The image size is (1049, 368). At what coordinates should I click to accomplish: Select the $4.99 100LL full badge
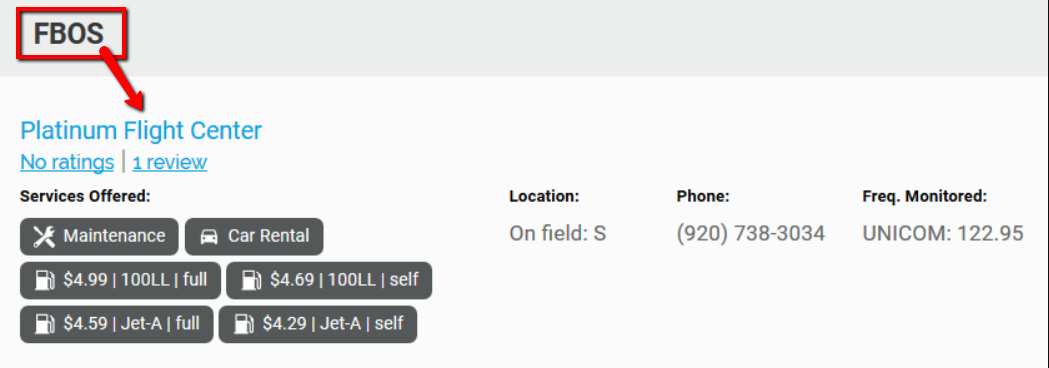pos(120,280)
